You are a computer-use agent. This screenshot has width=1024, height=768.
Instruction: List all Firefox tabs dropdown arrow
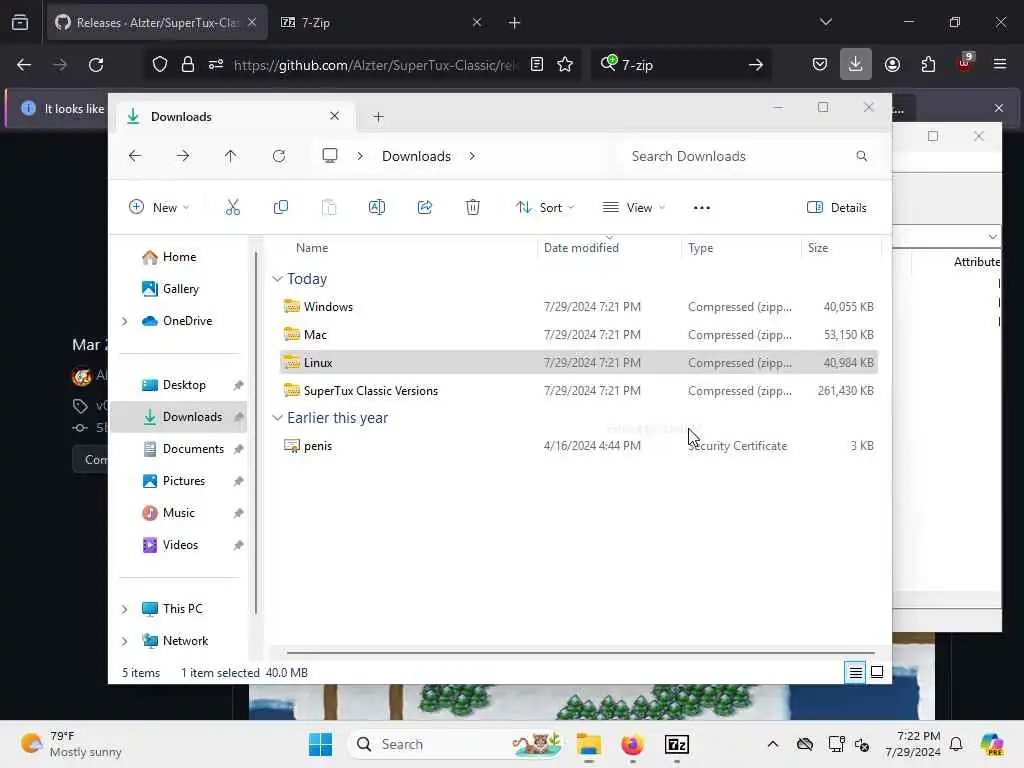825,22
